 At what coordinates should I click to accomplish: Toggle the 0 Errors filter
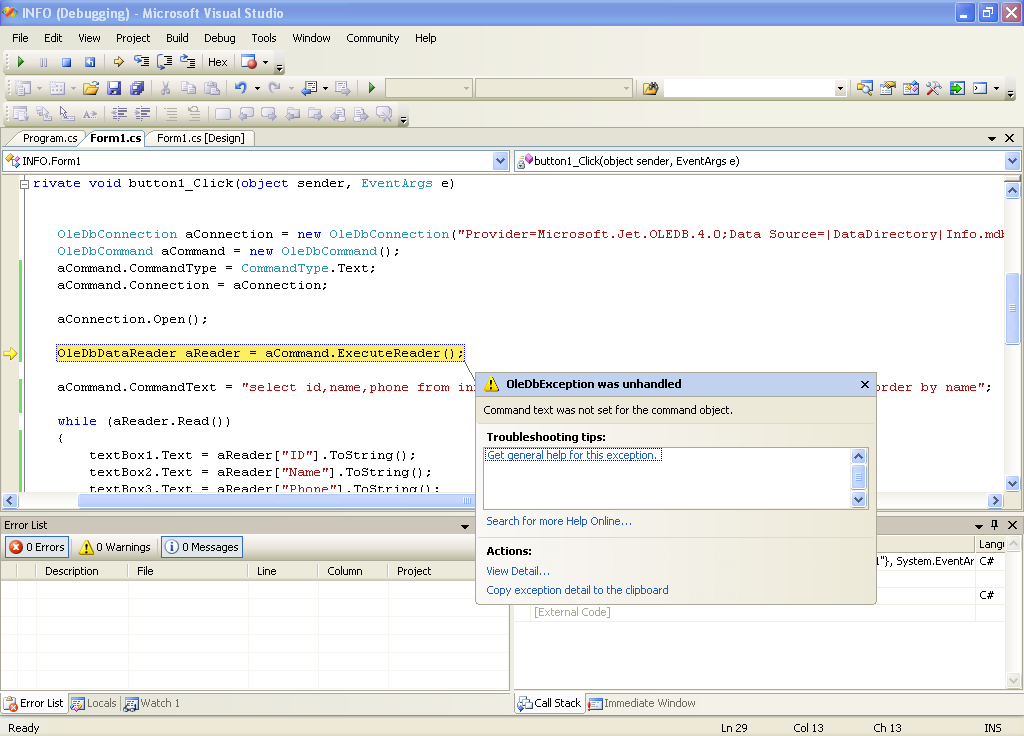(x=37, y=547)
